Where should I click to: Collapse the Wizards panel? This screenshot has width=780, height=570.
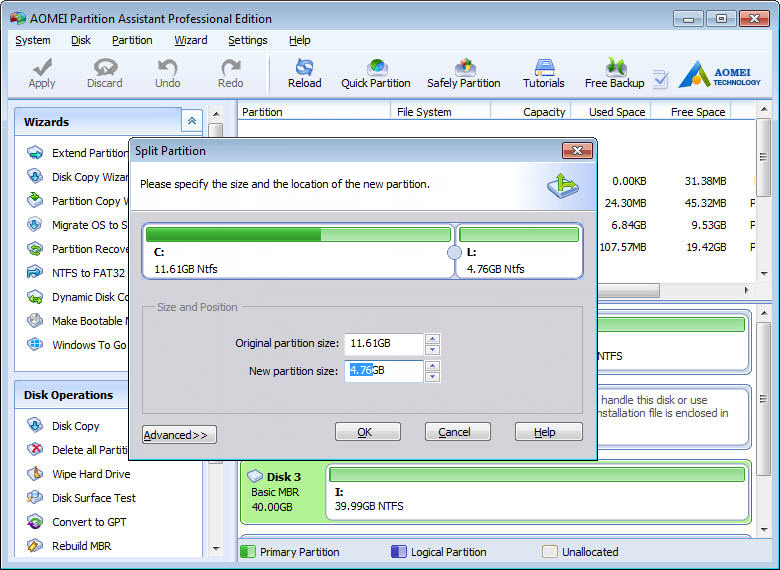tap(192, 120)
